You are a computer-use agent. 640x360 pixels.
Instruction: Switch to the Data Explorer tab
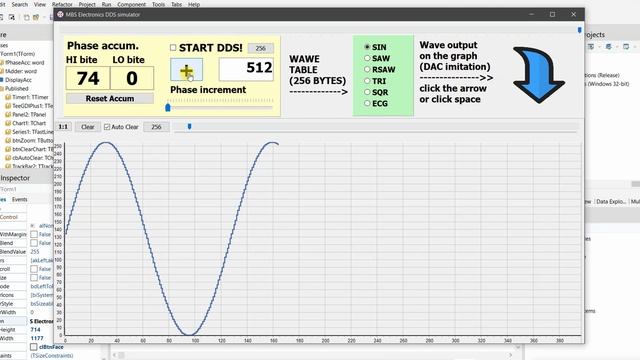pyautogui.click(x=611, y=202)
